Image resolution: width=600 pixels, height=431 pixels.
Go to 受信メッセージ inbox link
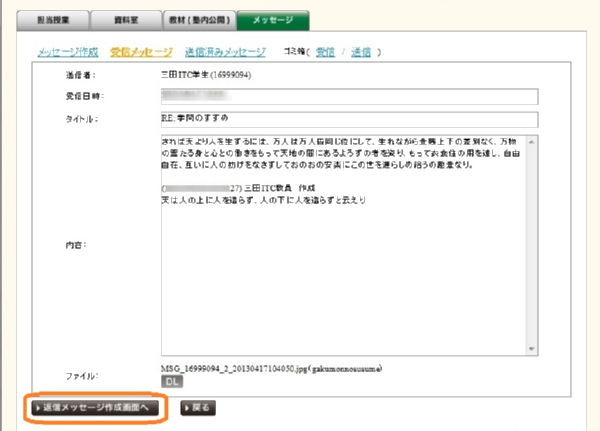point(141,51)
